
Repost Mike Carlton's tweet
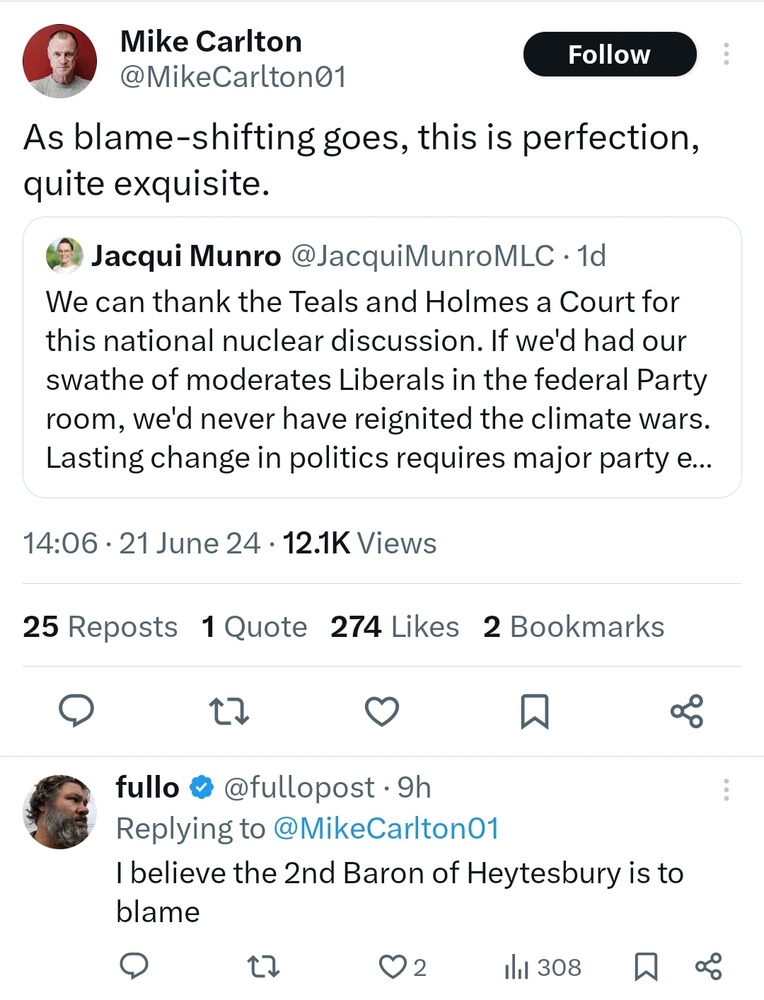(x=230, y=711)
